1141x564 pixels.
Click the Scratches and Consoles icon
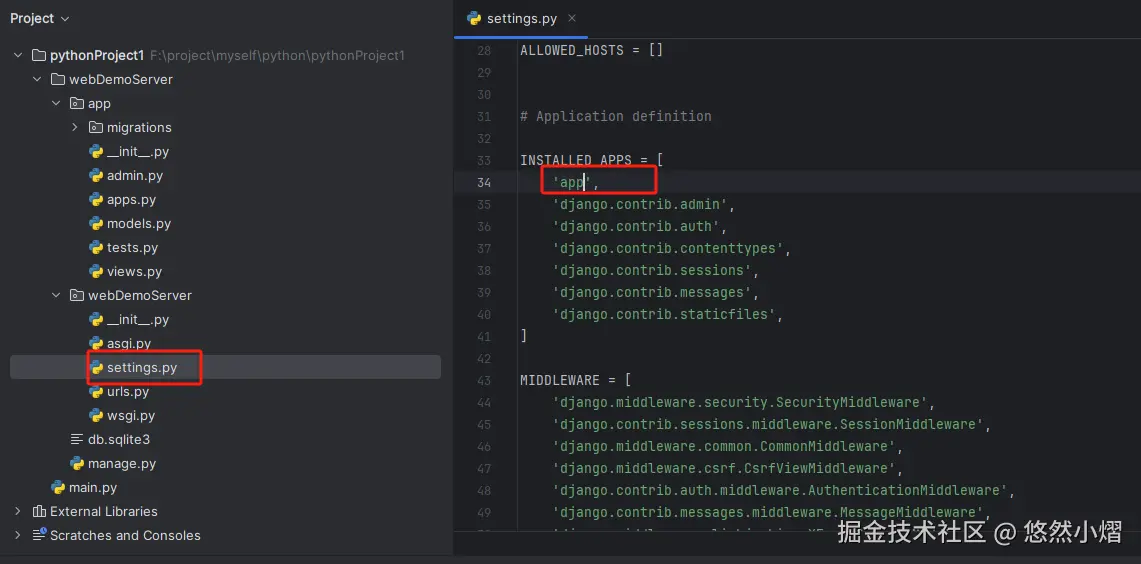coord(40,536)
